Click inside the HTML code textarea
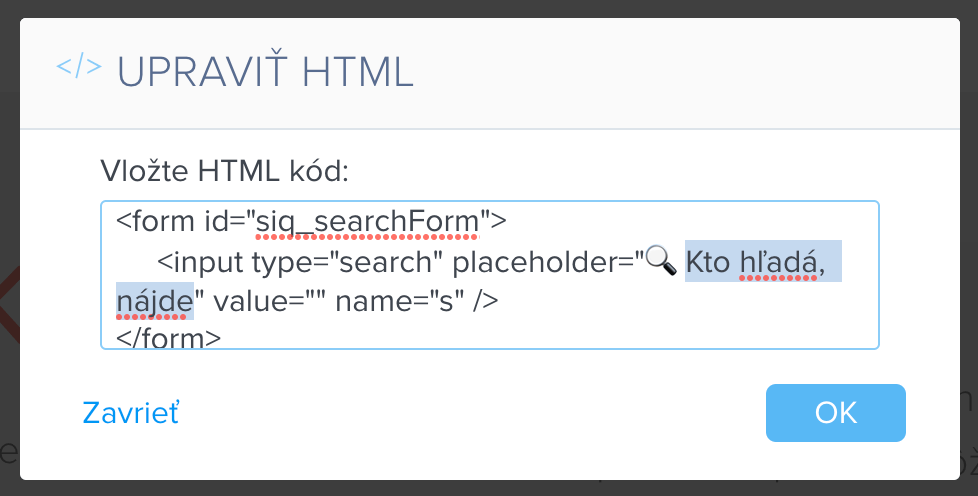 [490, 275]
